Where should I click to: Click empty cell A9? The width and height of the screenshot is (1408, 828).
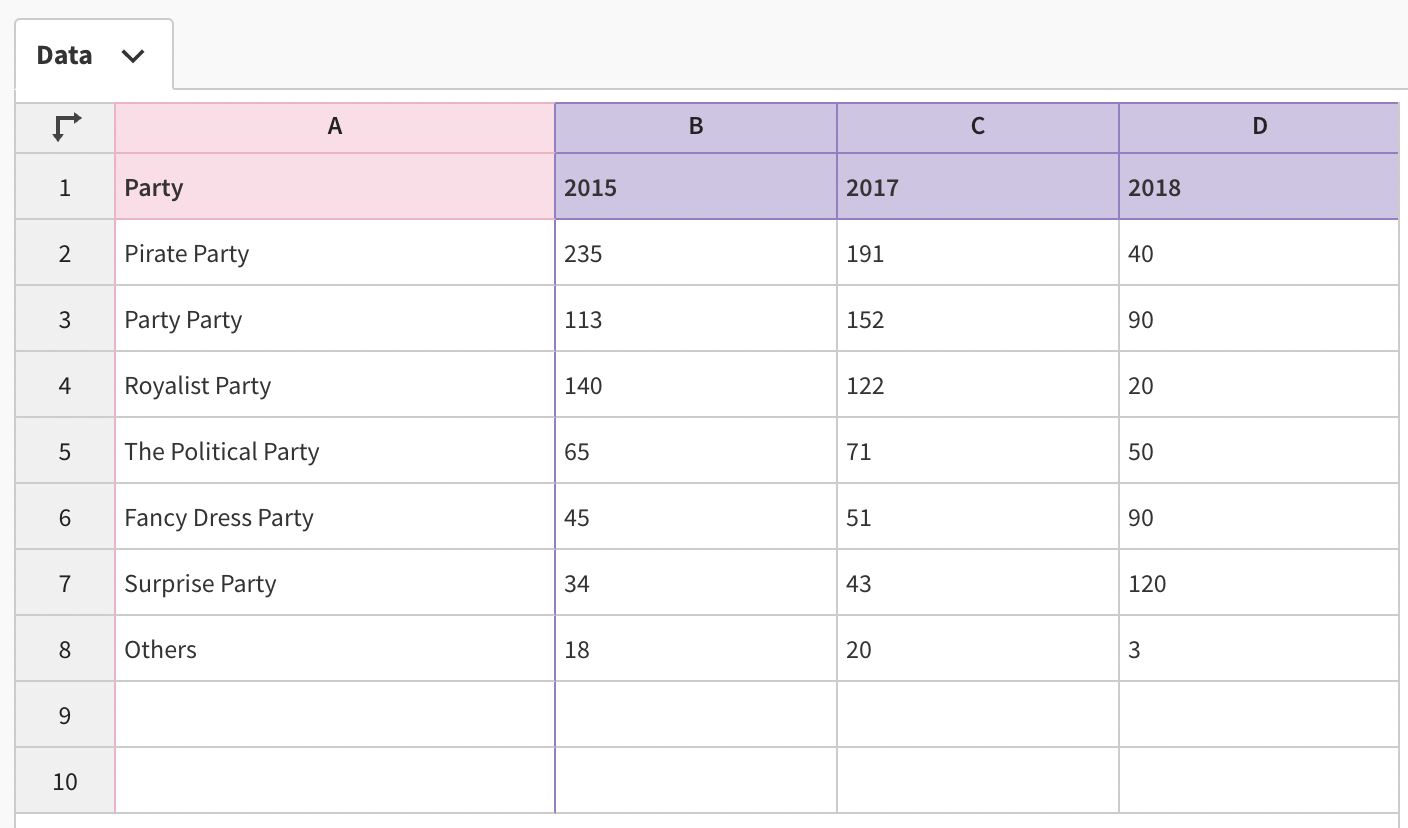(x=335, y=715)
